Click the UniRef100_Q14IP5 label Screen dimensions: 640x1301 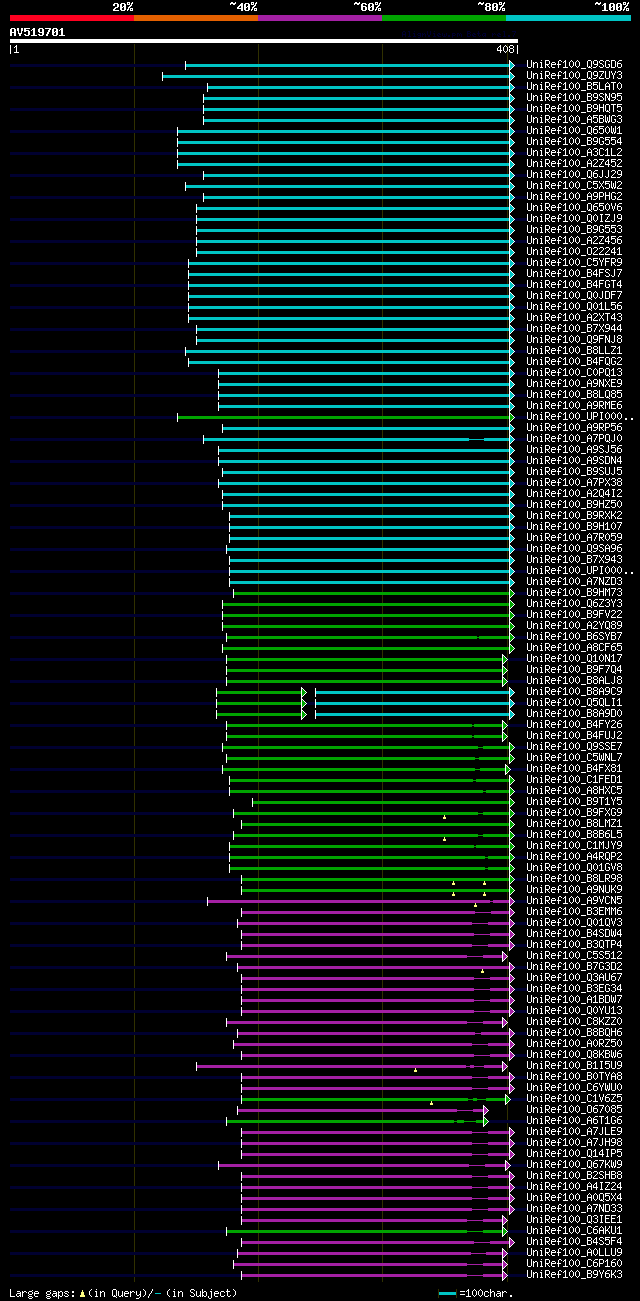574,1154
